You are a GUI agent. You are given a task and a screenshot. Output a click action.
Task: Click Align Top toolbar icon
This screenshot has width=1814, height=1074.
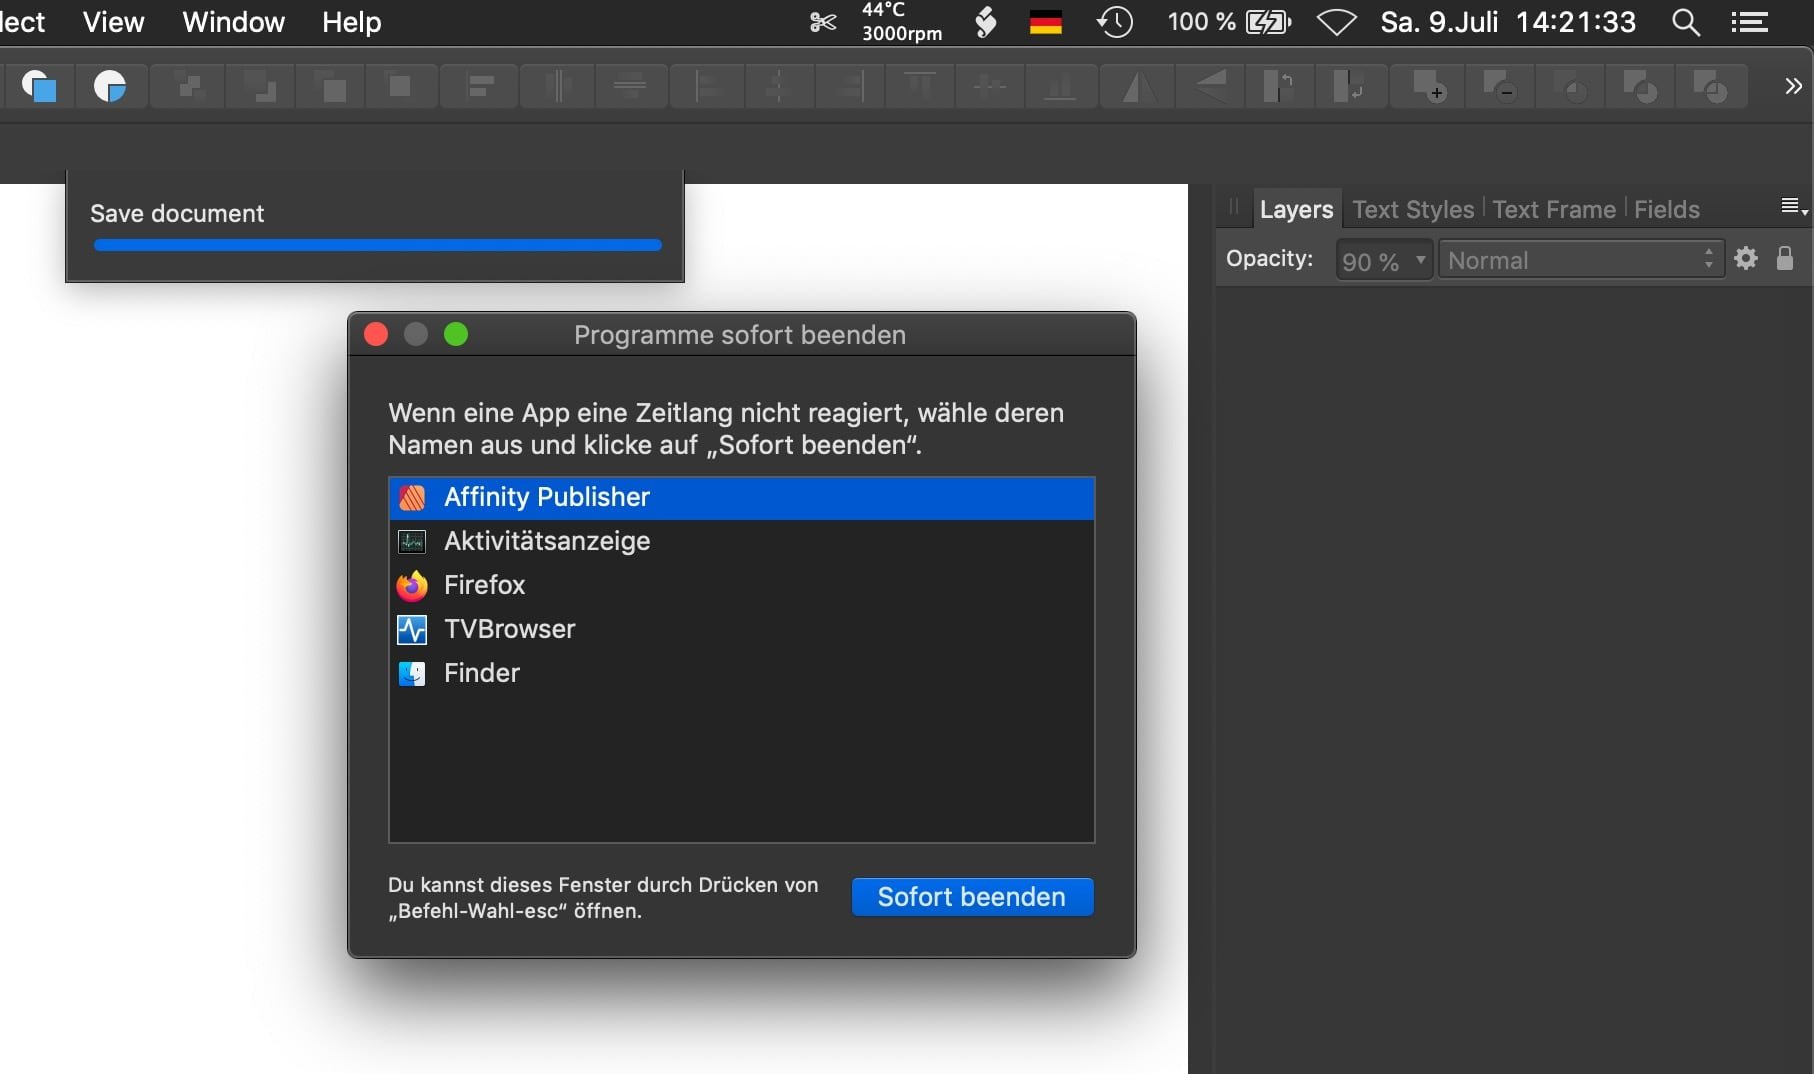pos(920,87)
